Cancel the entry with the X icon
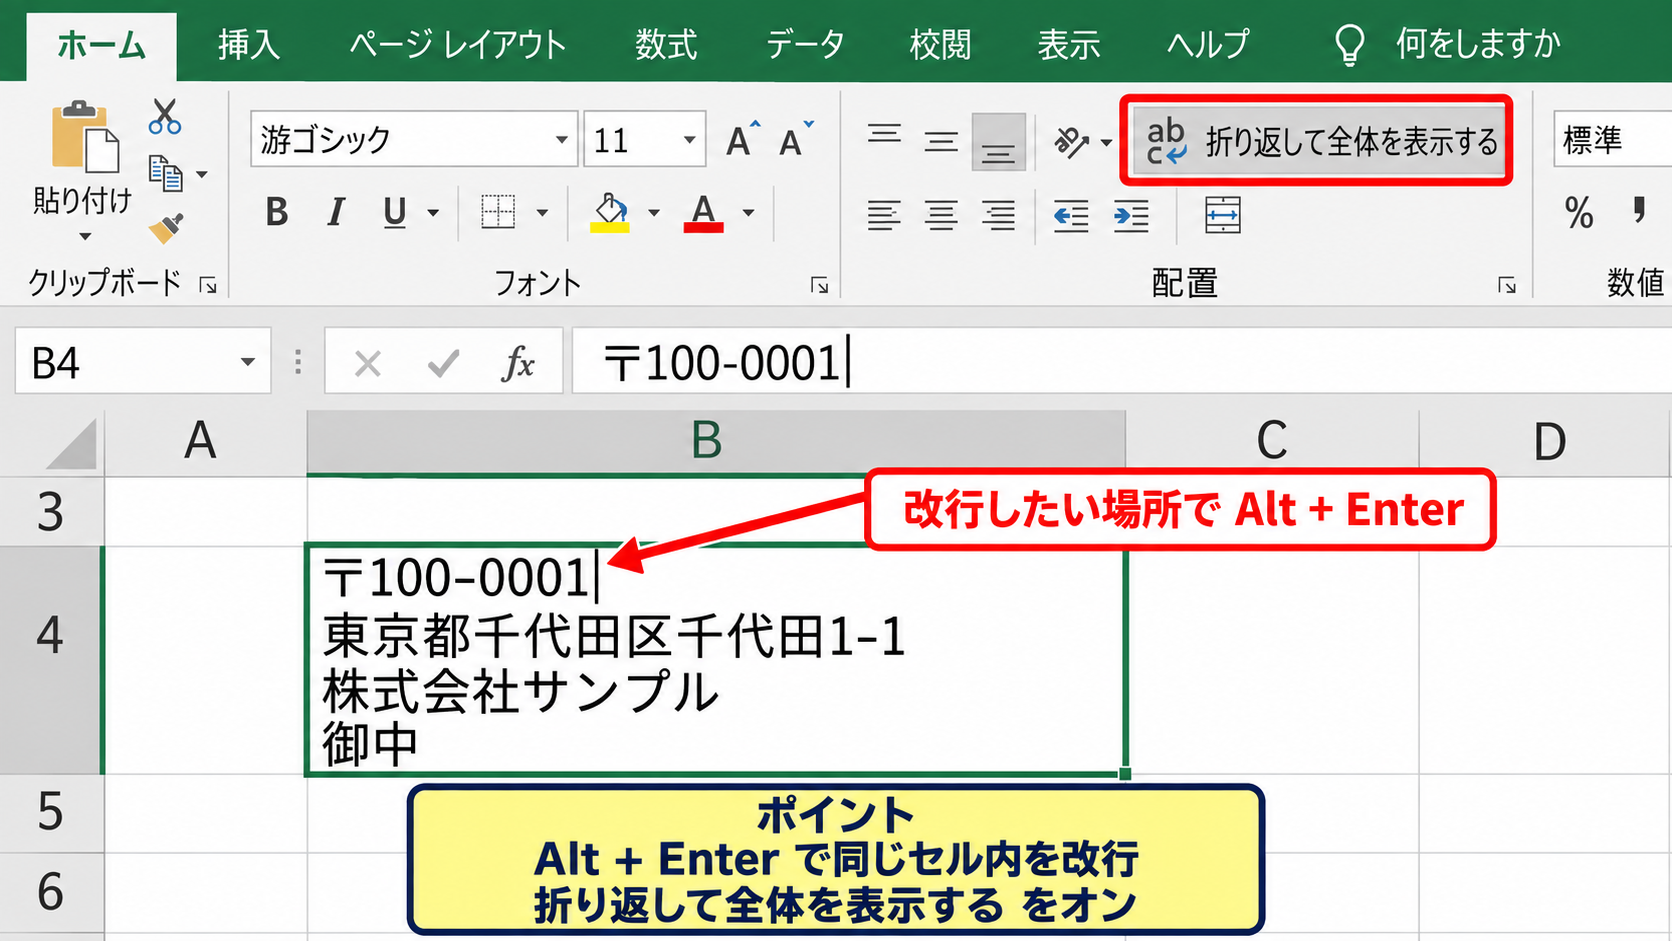The height and width of the screenshot is (941, 1672). pyautogui.click(x=367, y=364)
